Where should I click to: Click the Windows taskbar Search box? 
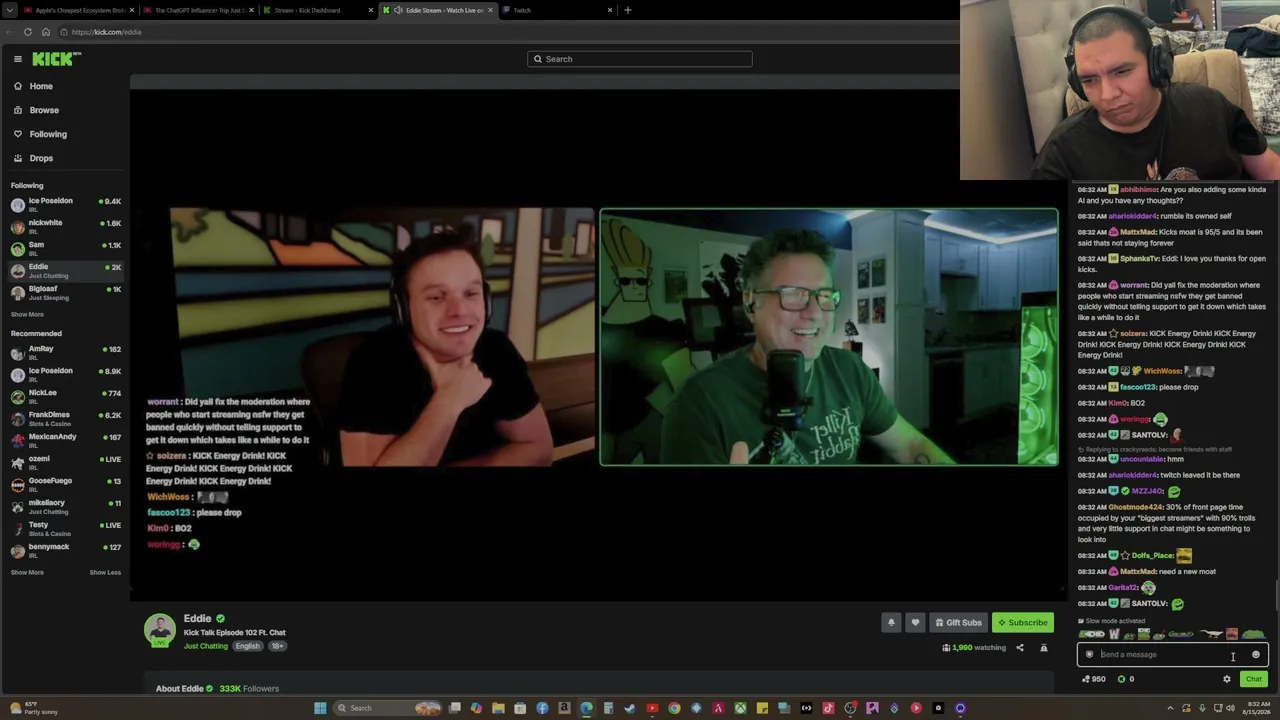pos(387,708)
